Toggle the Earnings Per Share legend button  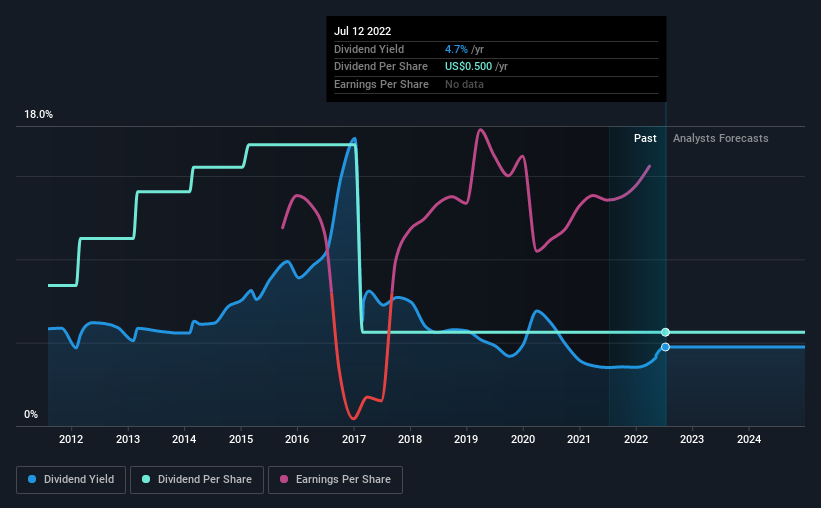tap(335, 480)
